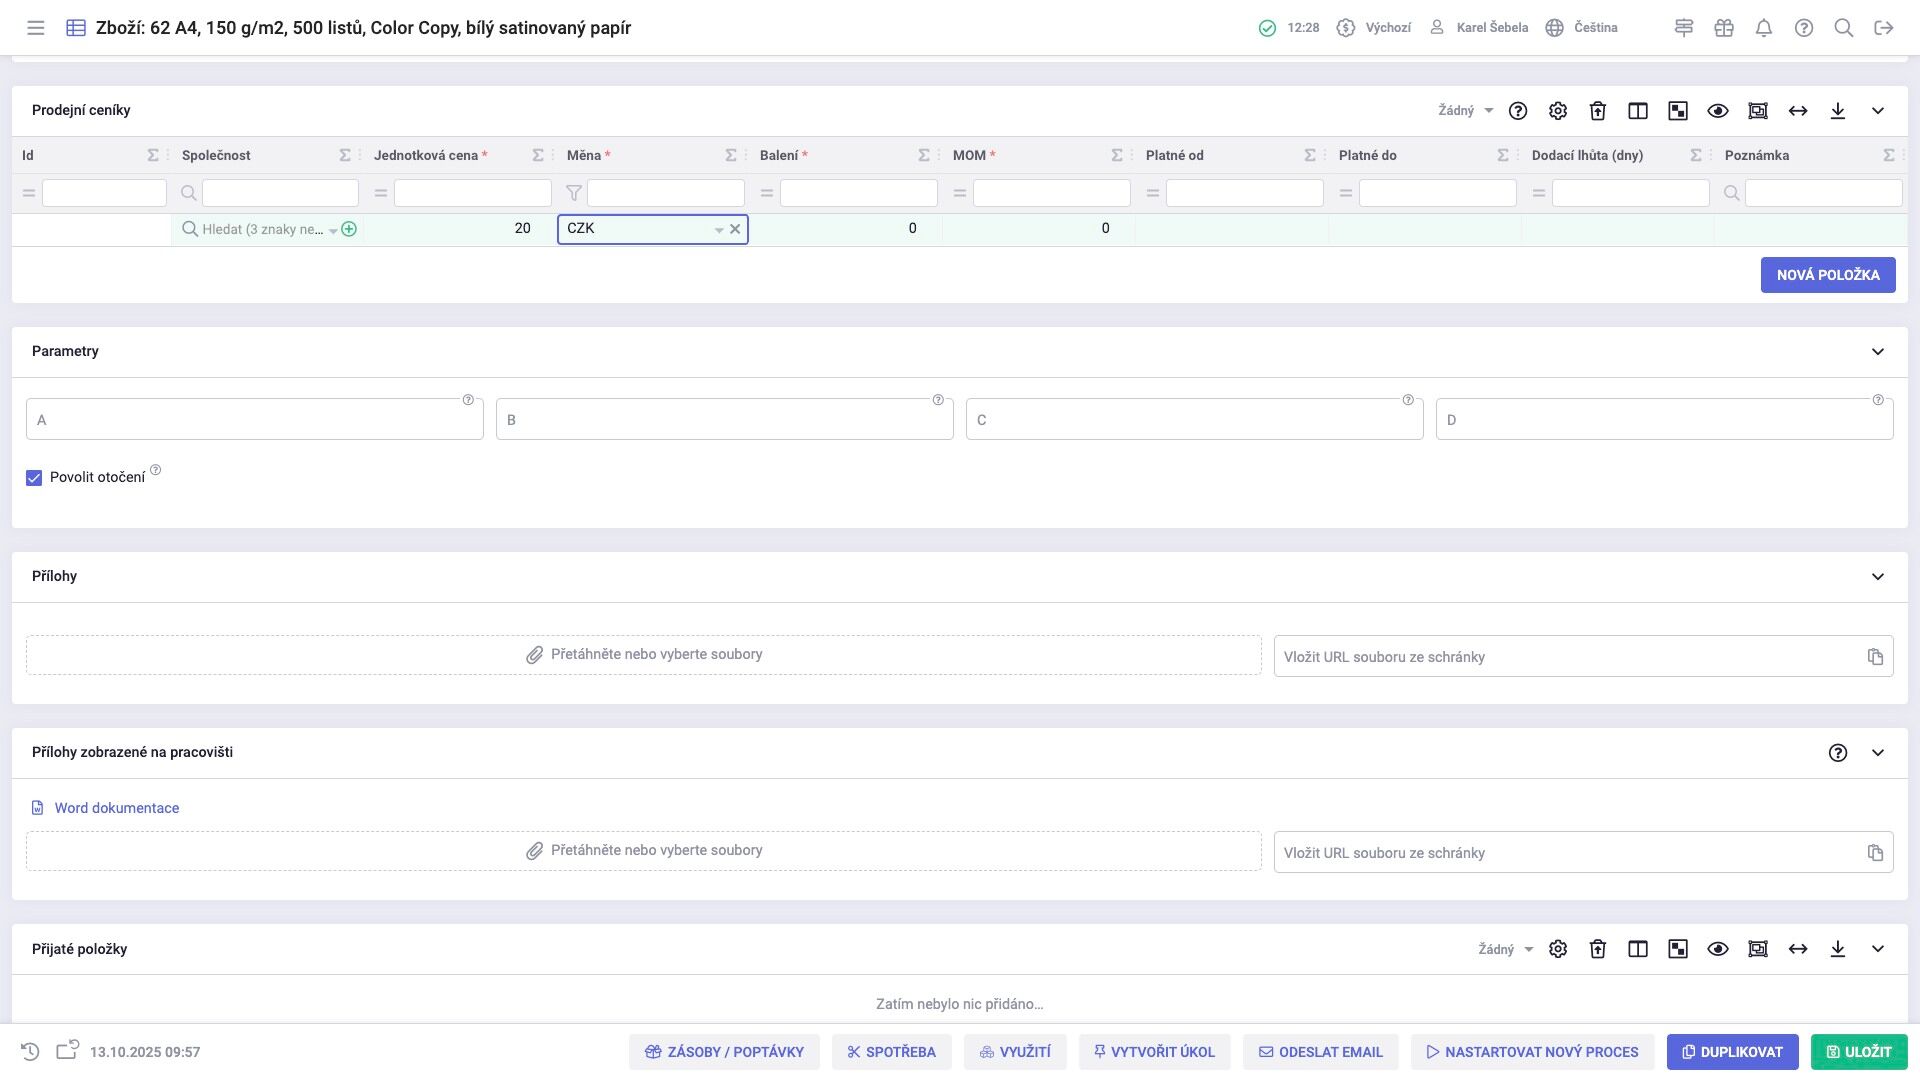Screen dimensions: 1920x1080
Task: Click the notifications bell icon
Action: [x=1764, y=28]
